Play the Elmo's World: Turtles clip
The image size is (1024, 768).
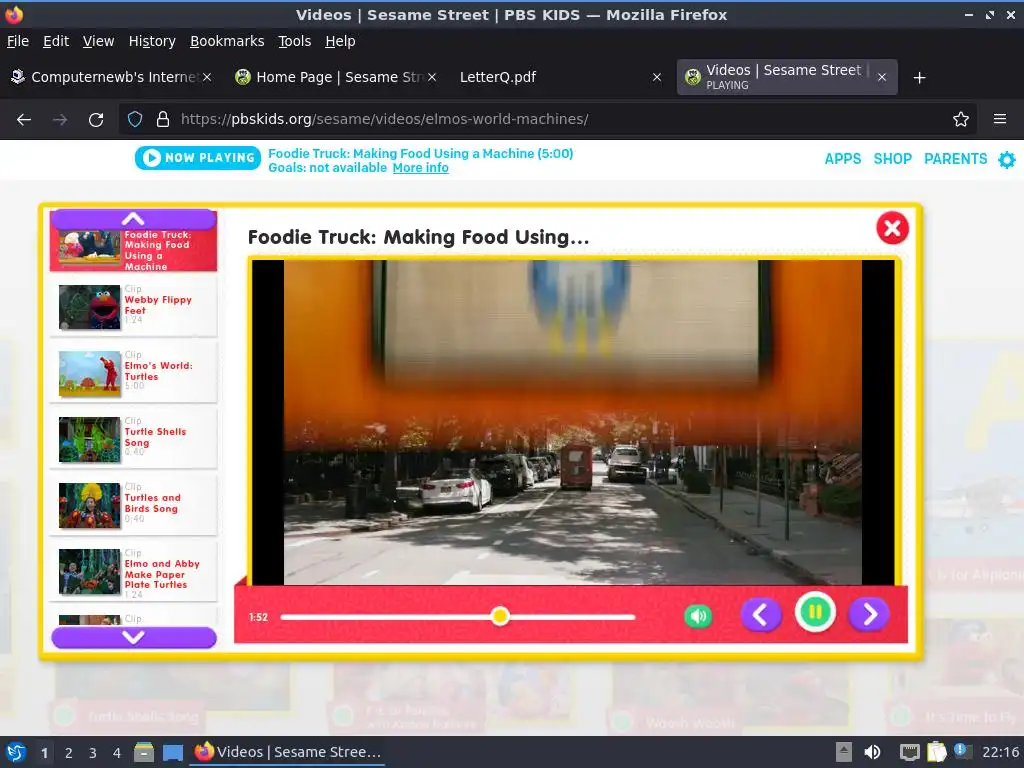(133, 372)
